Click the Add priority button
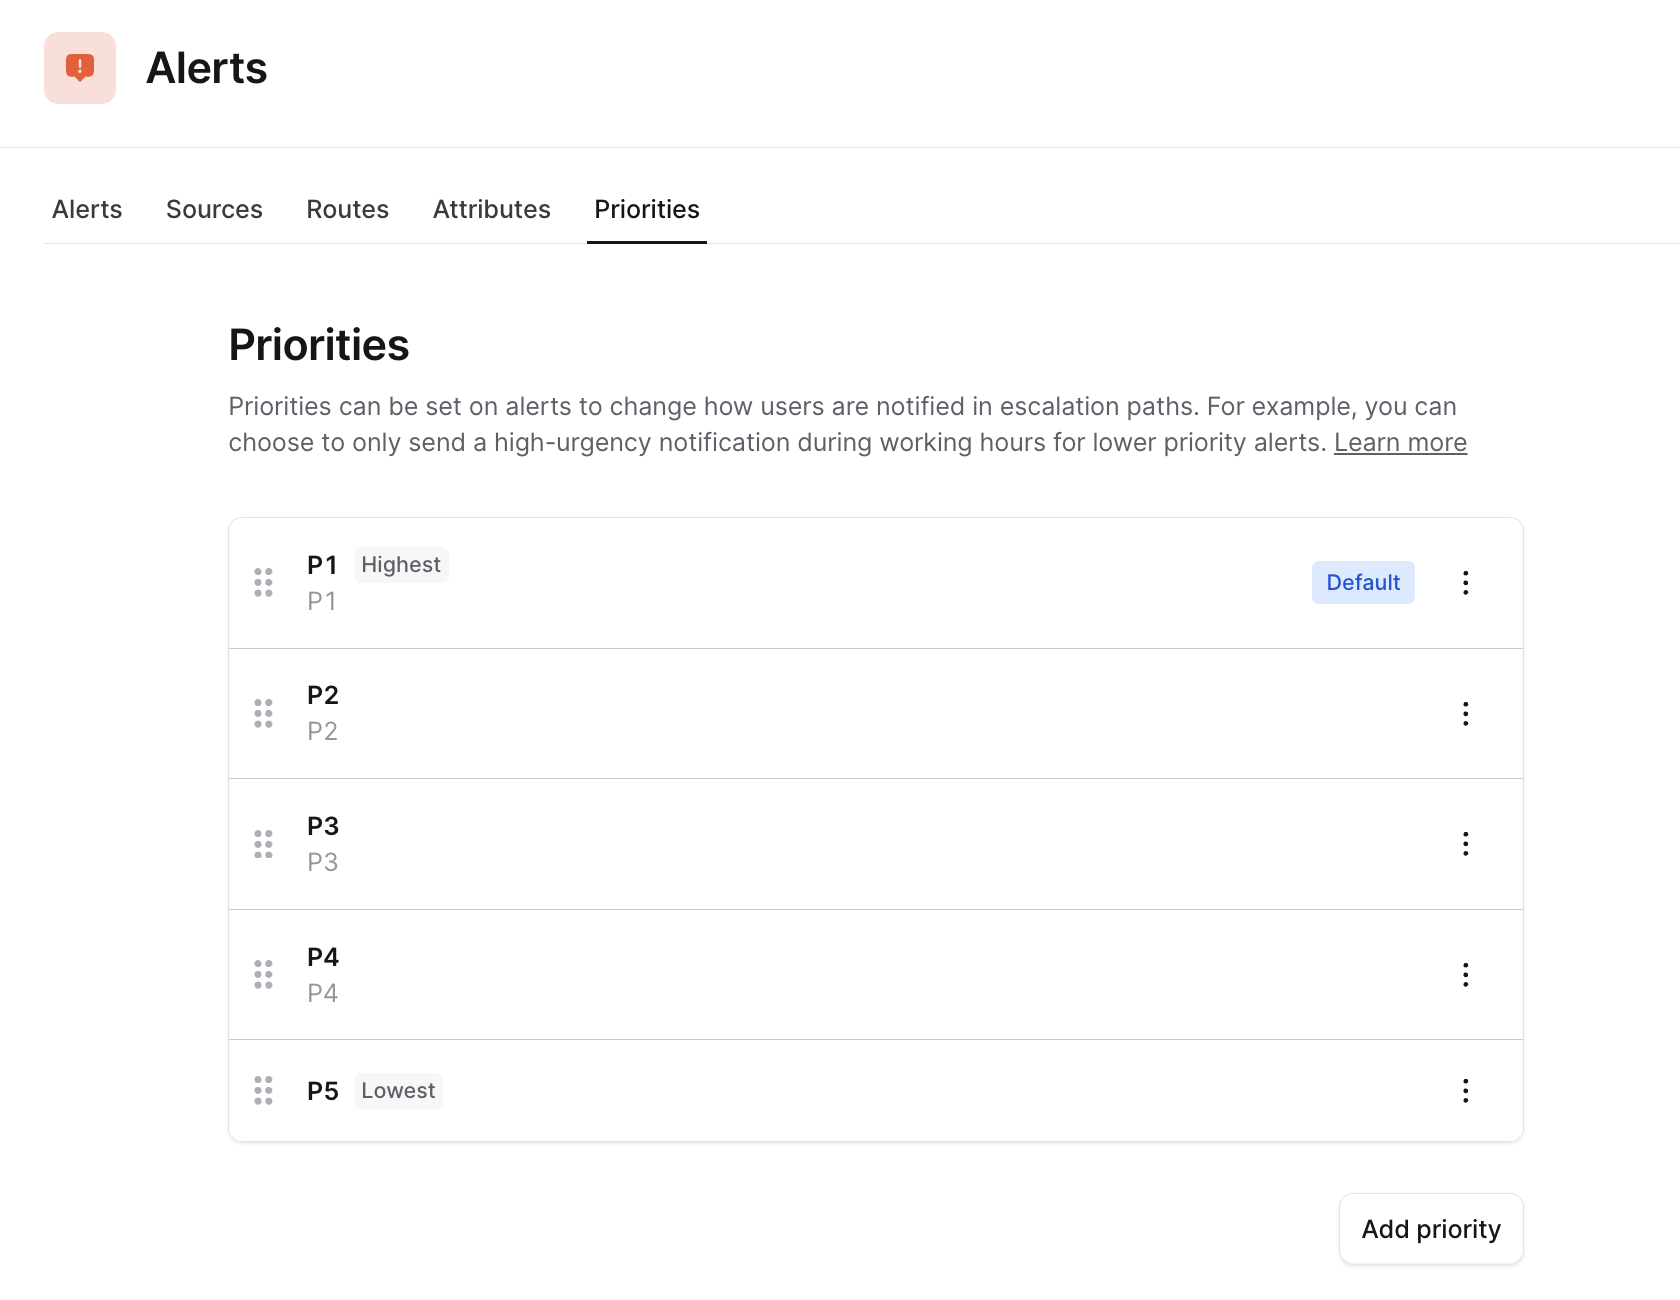 [x=1430, y=1229]
